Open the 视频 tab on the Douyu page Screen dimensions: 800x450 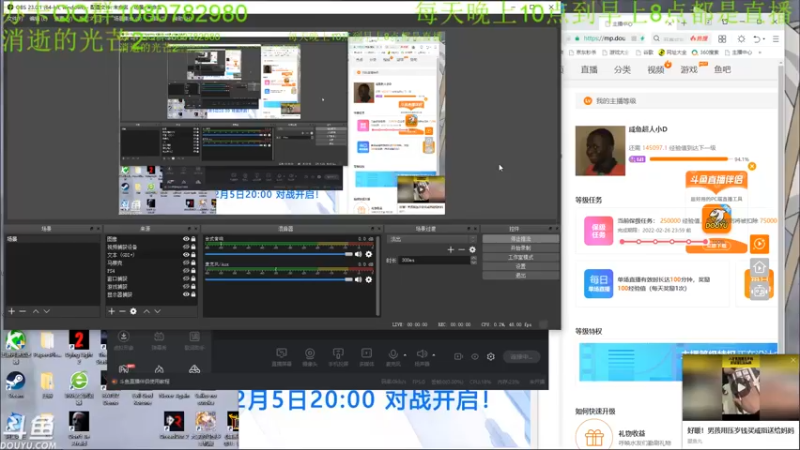tap(656, 70)
